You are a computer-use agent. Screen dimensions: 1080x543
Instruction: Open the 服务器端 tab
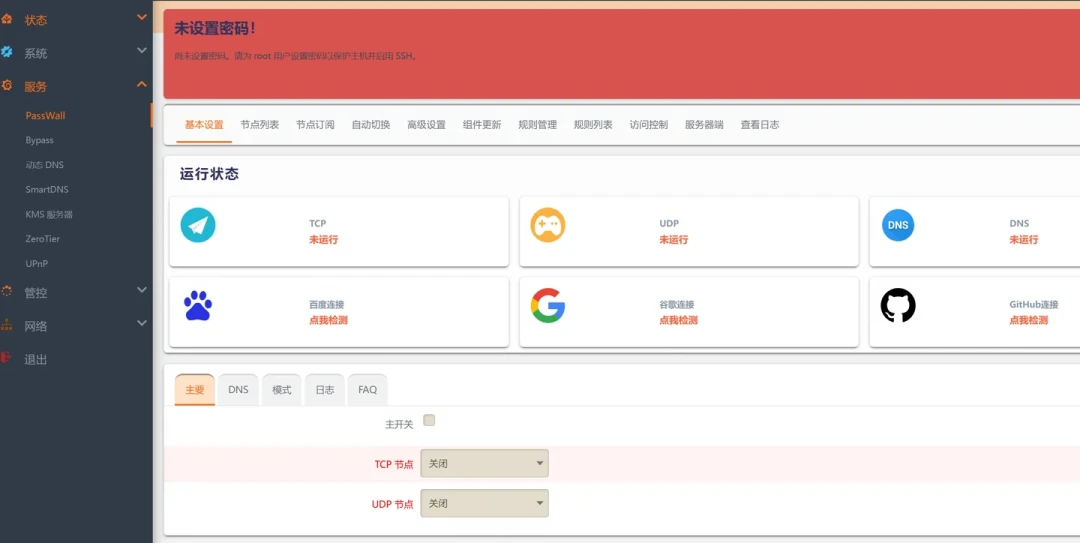704,125
